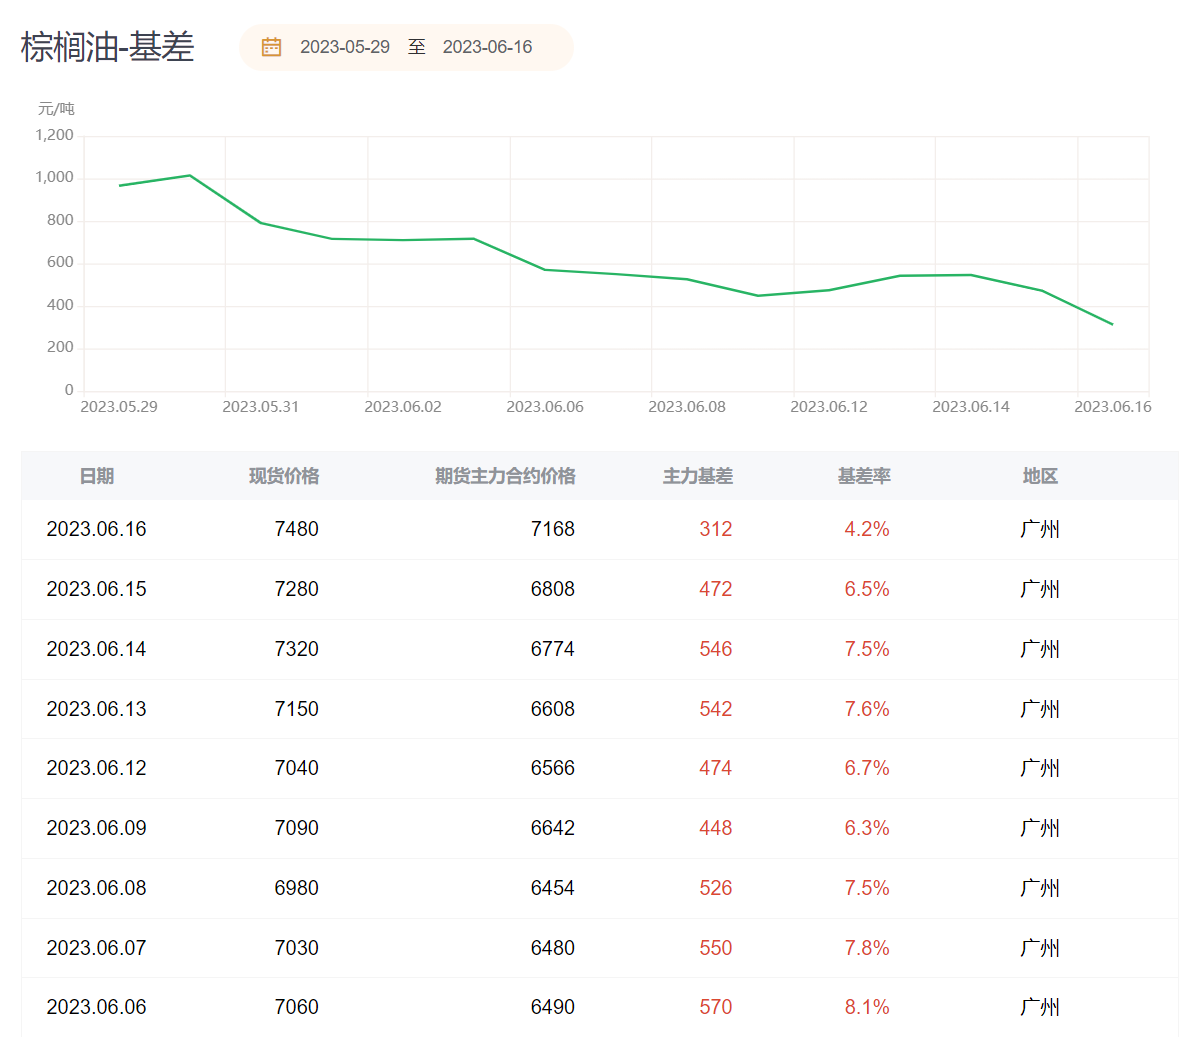Image resolution: width=1197 pixels, height=1037 pixels.
Task: Click the 地区 column header
Action: pos(1040,477)
